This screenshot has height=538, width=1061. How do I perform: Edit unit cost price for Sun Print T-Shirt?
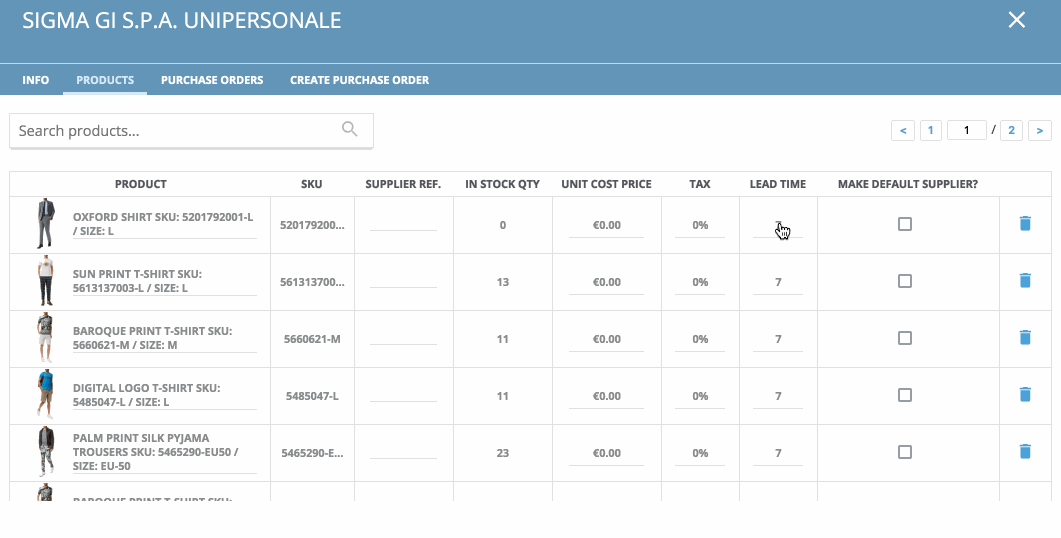click(x=606, y=282)
